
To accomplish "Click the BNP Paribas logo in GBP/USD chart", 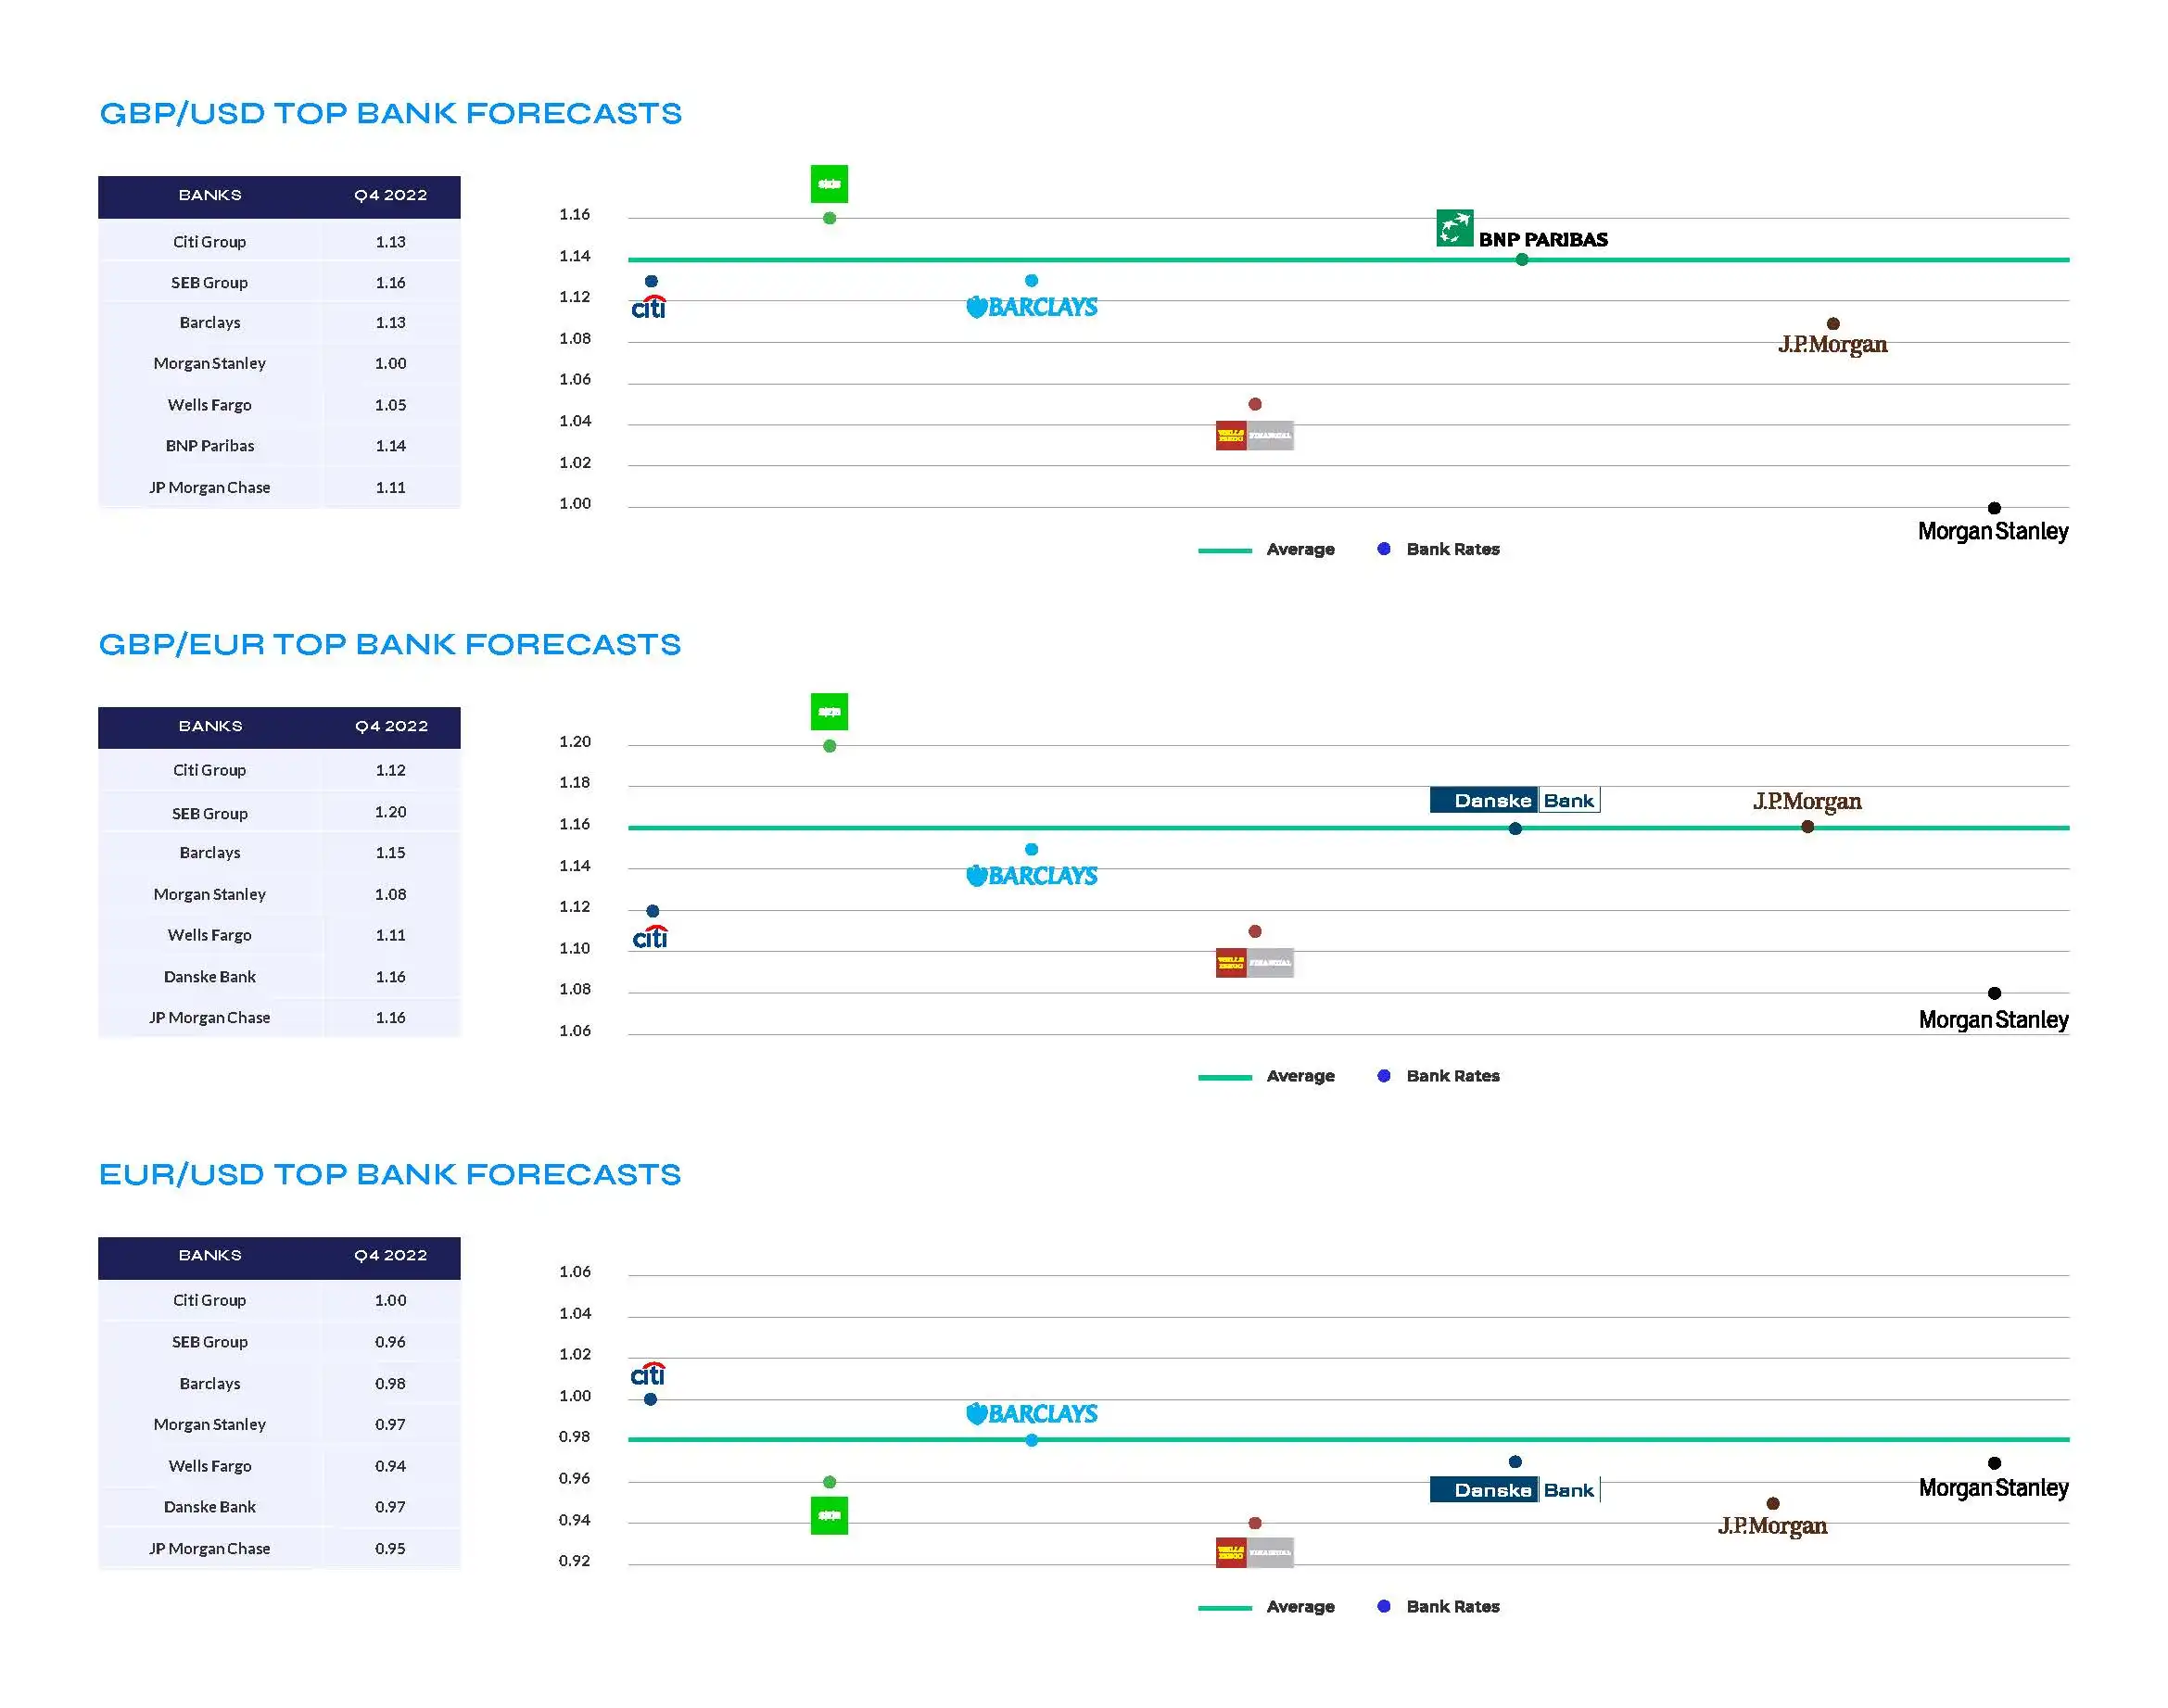I will pos(1522,229).
